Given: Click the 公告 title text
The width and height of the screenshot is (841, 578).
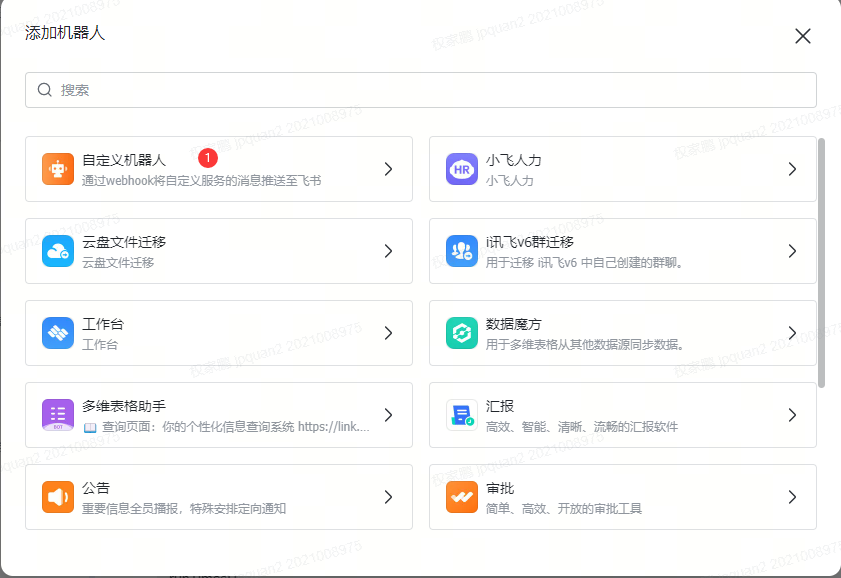Looking at the screenshot, I should pos(96,488).
